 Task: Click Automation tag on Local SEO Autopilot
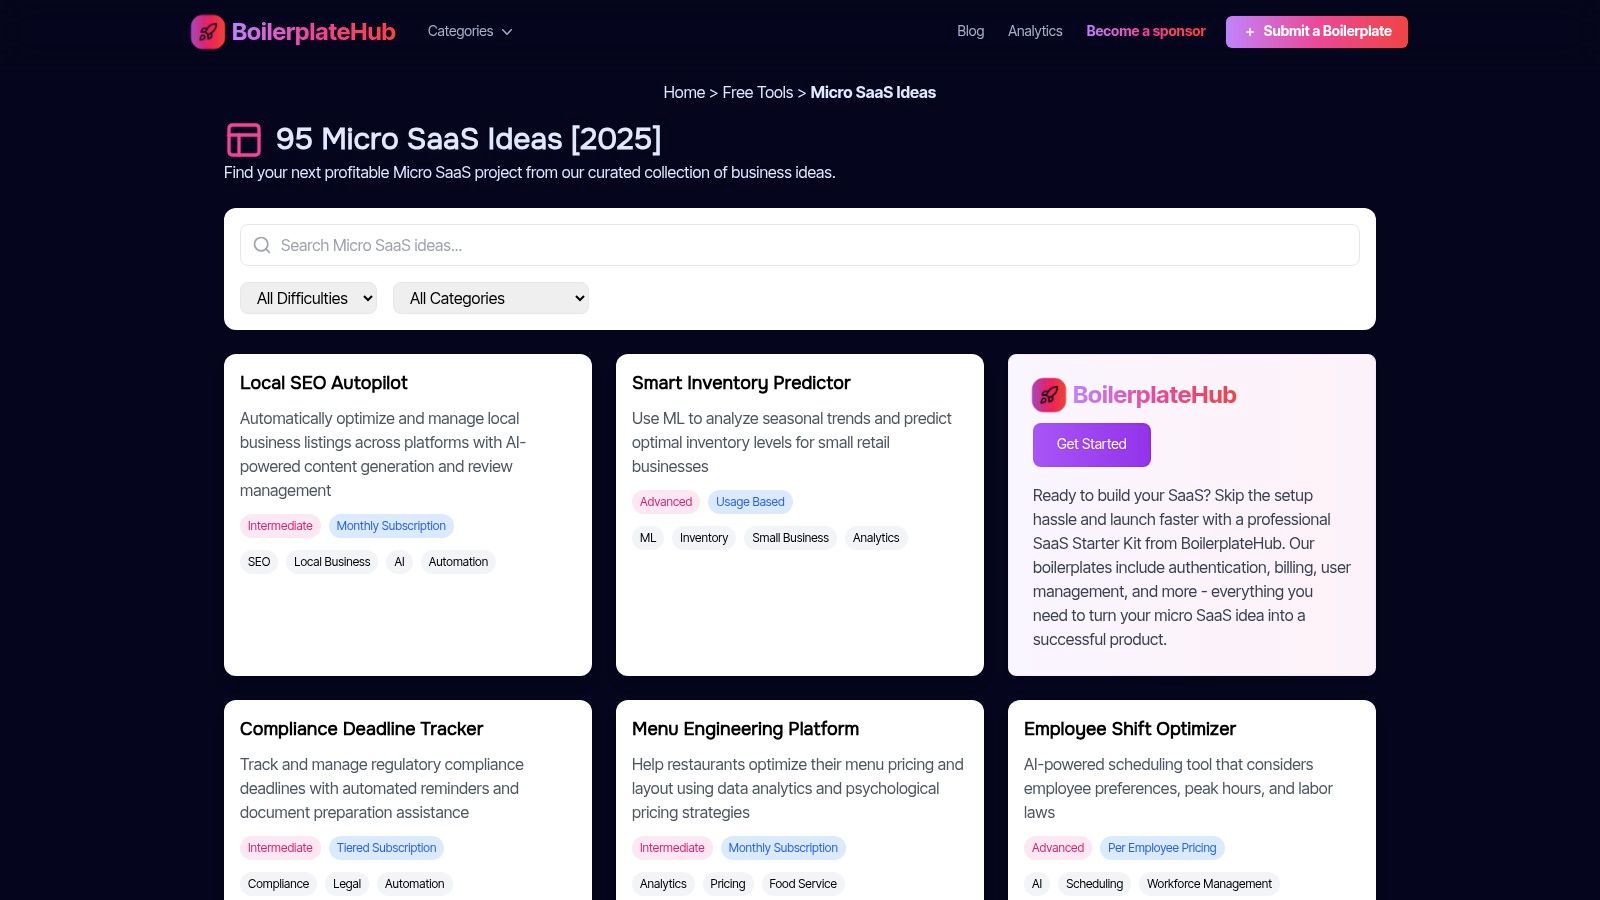point(458,562)
